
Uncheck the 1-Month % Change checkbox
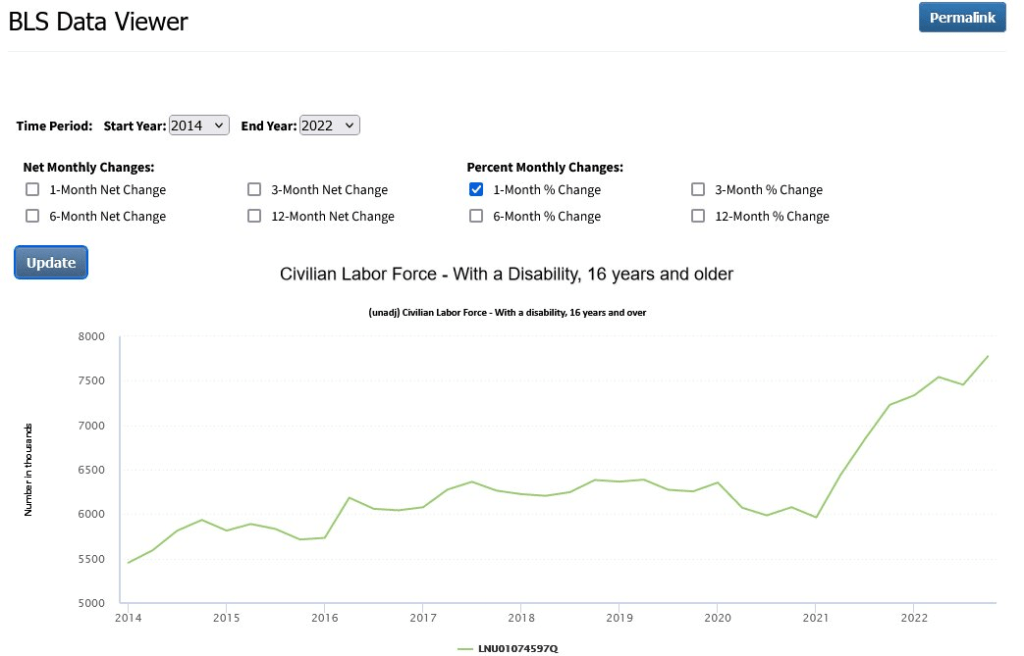tap(476, 190)
